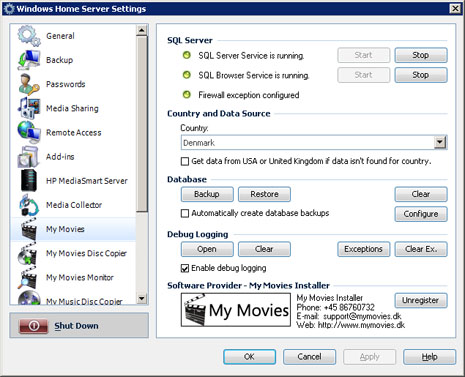
Task: Click the HP MediaSmart Server tower icon
Action: click(29, 181)
